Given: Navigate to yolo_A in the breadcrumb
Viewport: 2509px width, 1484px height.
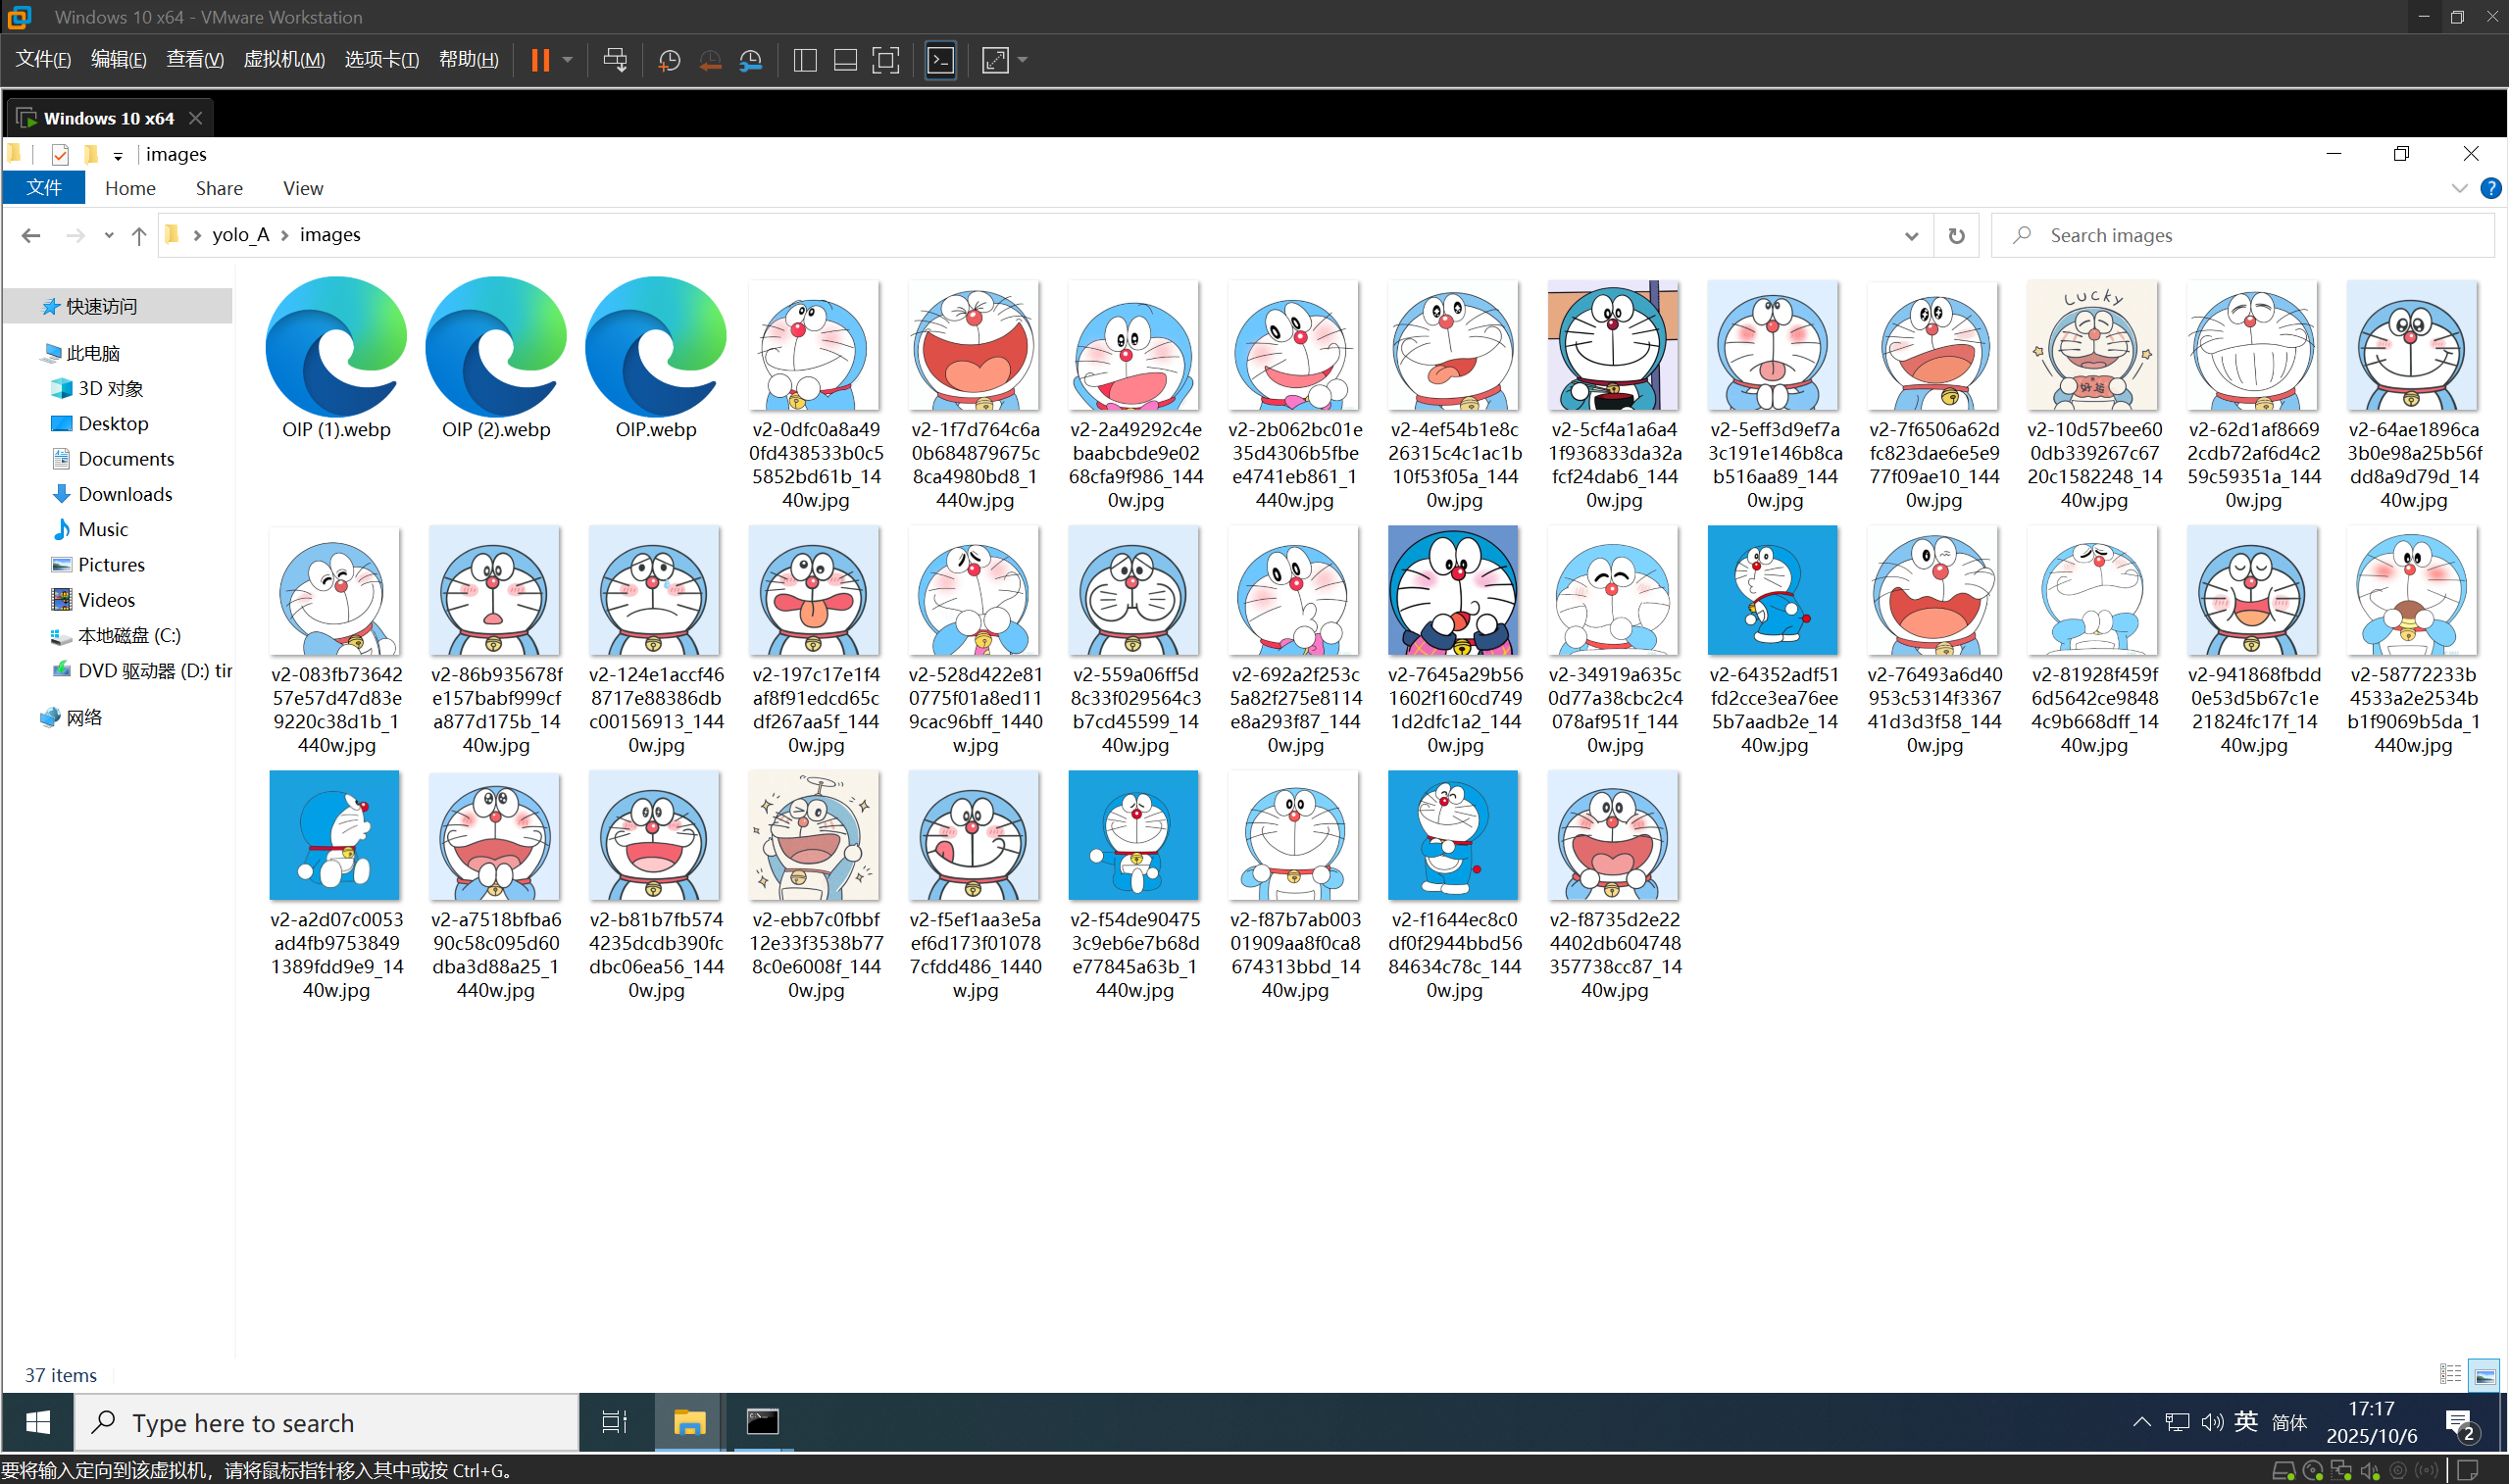Looking at the screenshot, I should (240, 235).
